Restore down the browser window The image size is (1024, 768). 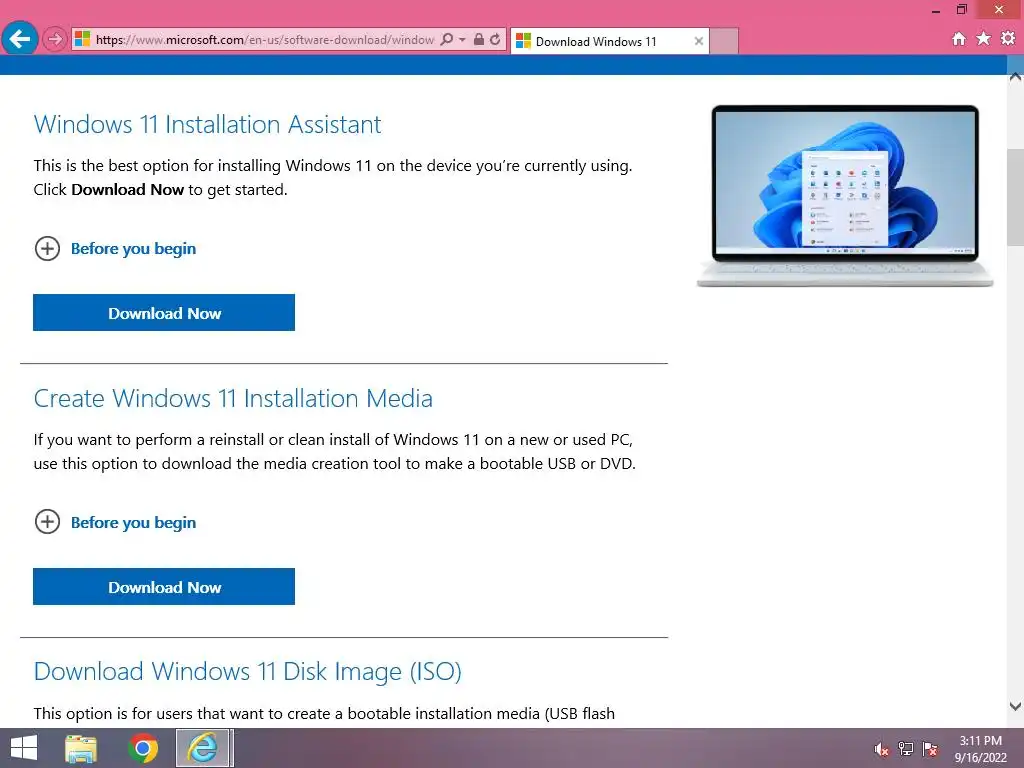point(961,10)
